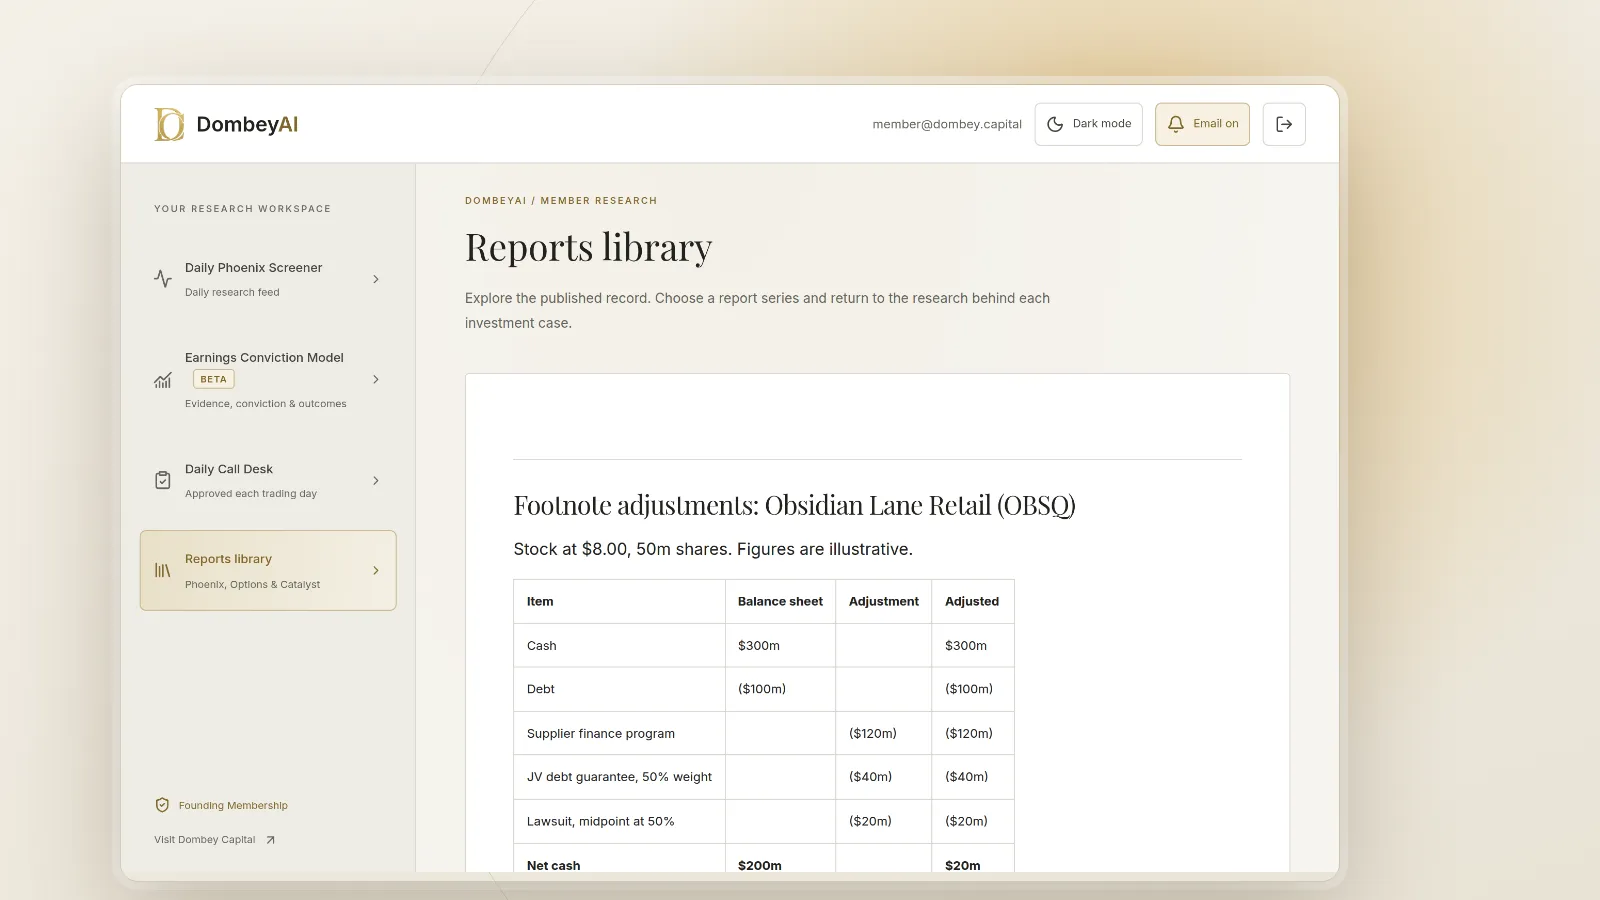This screenshot has width=1600, height=900.
Task: Open the Reports library section
Action: coord(268,570)
